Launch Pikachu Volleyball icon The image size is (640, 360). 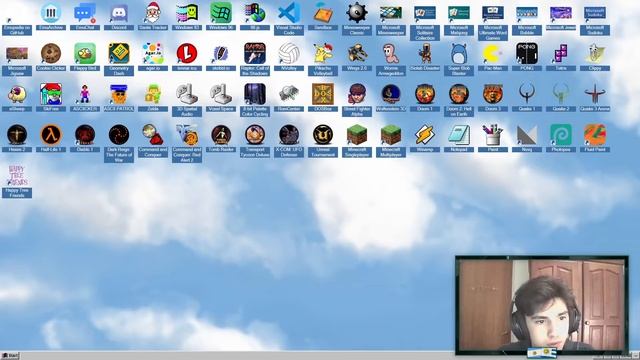click(x=323, y=53)
